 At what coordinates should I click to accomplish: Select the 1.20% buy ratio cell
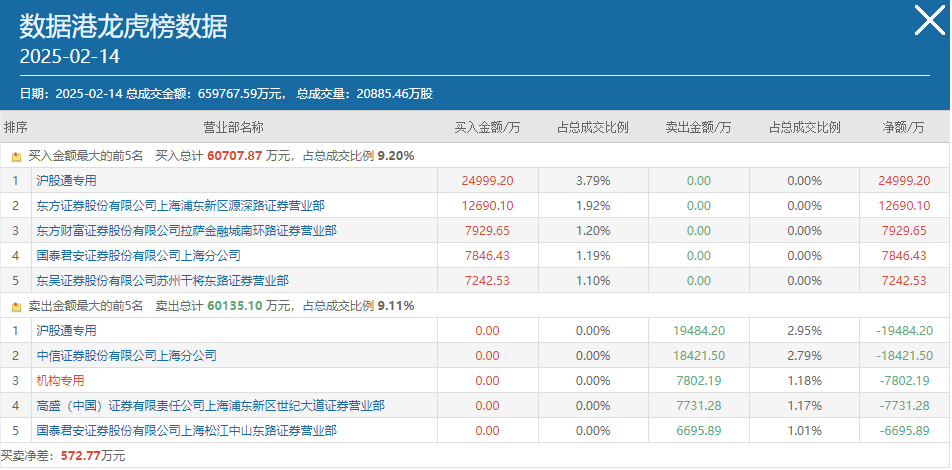pyautogui.click(x=593, y=231)
